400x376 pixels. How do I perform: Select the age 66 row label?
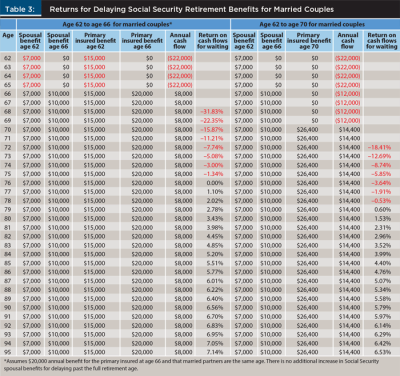[8, 94]
